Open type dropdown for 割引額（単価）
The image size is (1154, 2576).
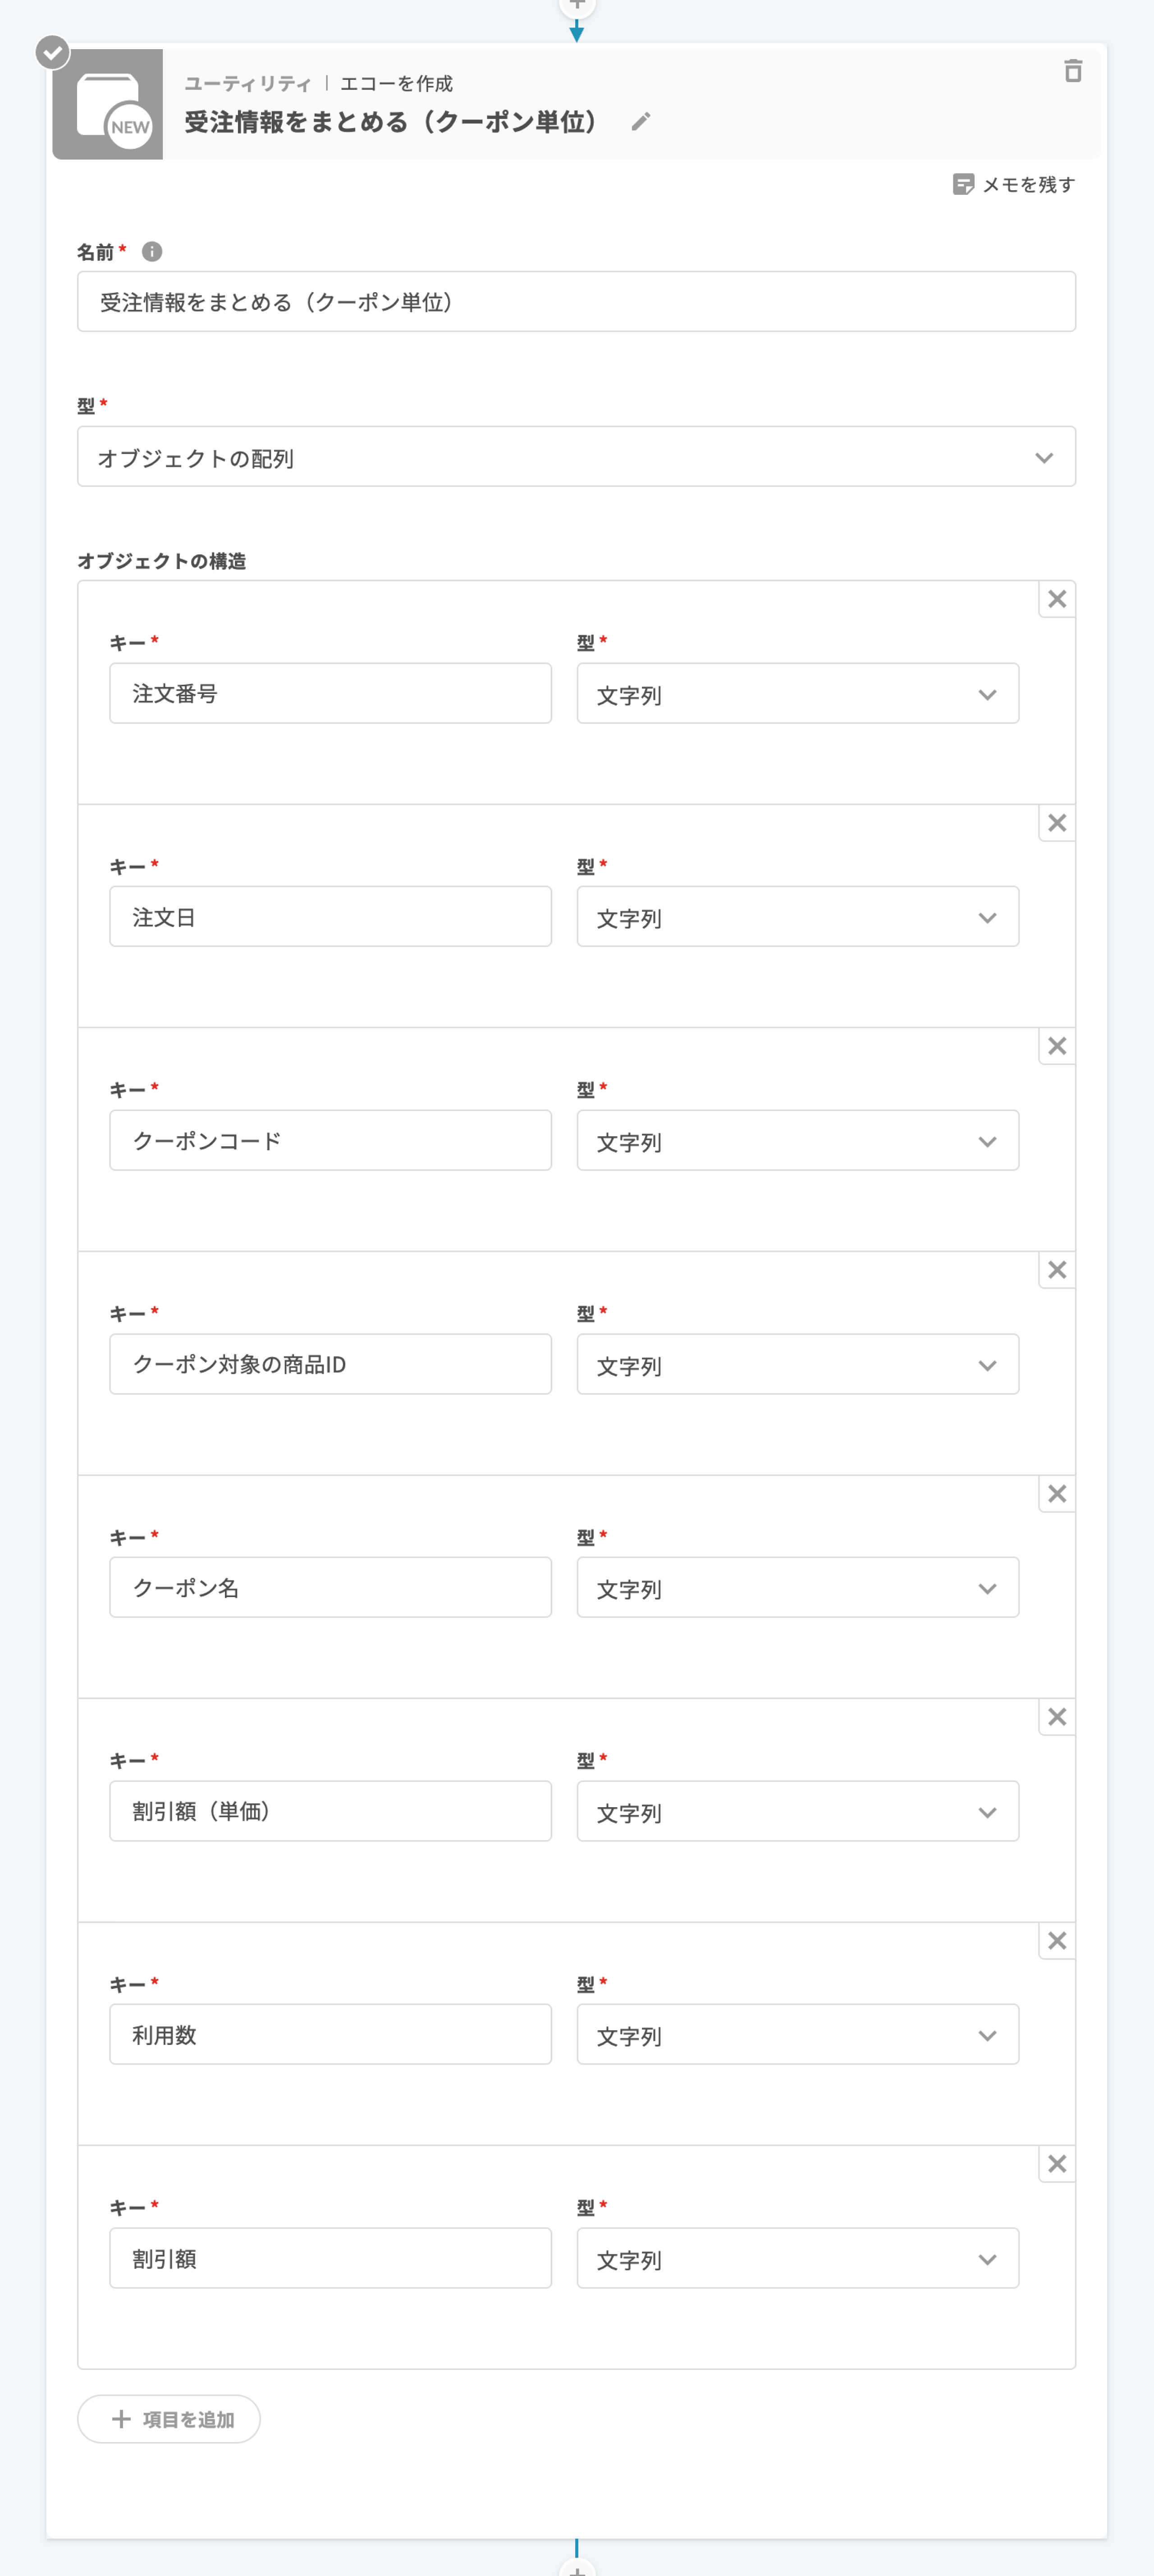click(x=797, y=1812)
